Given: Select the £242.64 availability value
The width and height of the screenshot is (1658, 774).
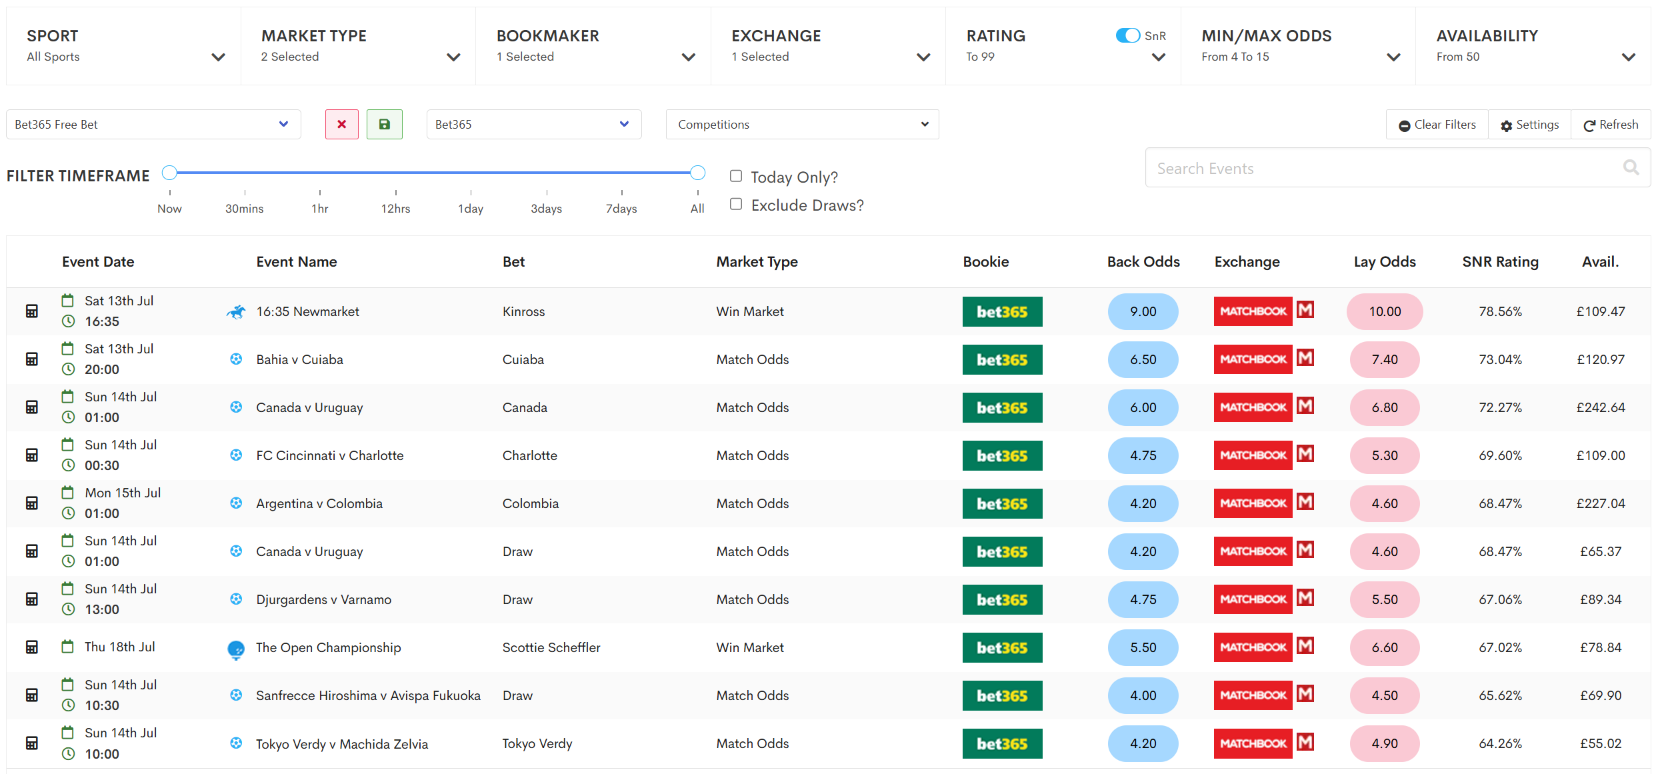Looking at the screenshot, I should [x=1600, y=408].
